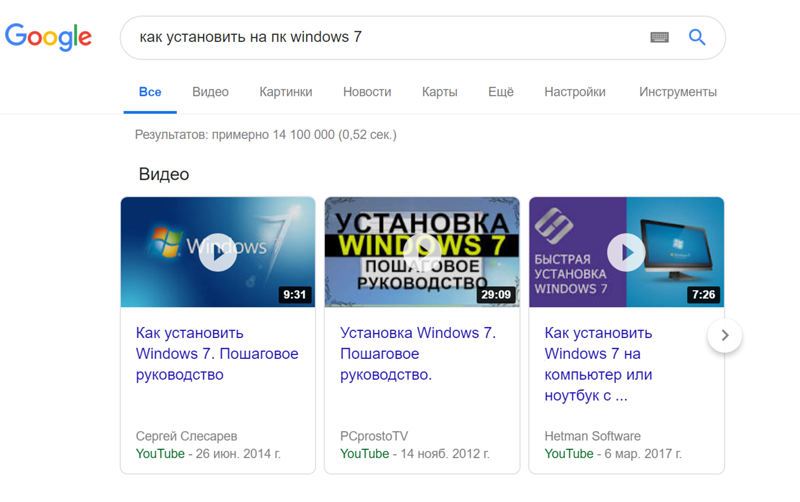Switch to the Картинки tab
The height and width of the screenshot is (502, 800).
(x=286, y=92)
